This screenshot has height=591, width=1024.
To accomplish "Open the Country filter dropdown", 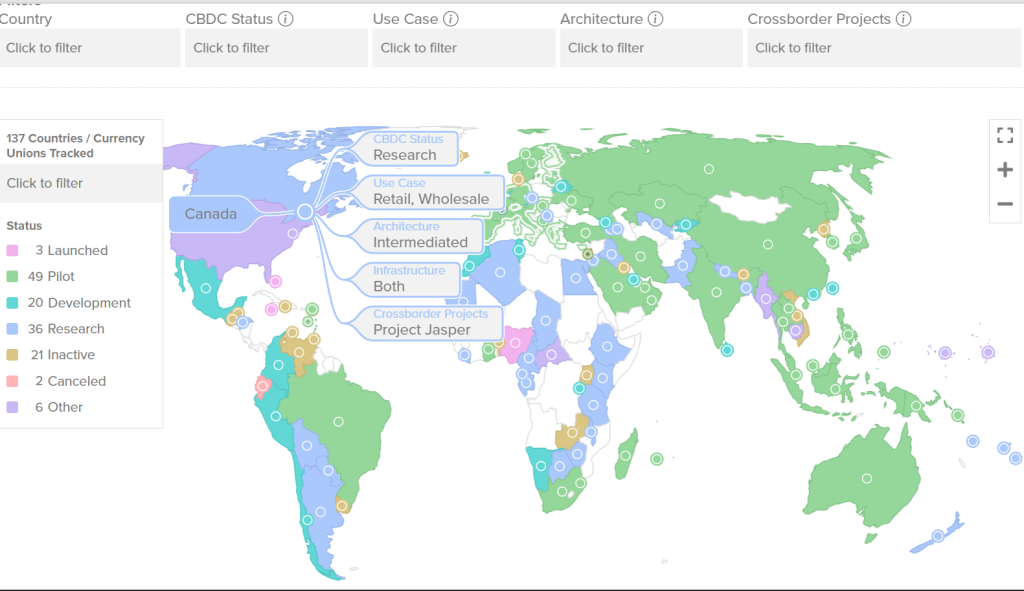I will [x=89, y=48].
